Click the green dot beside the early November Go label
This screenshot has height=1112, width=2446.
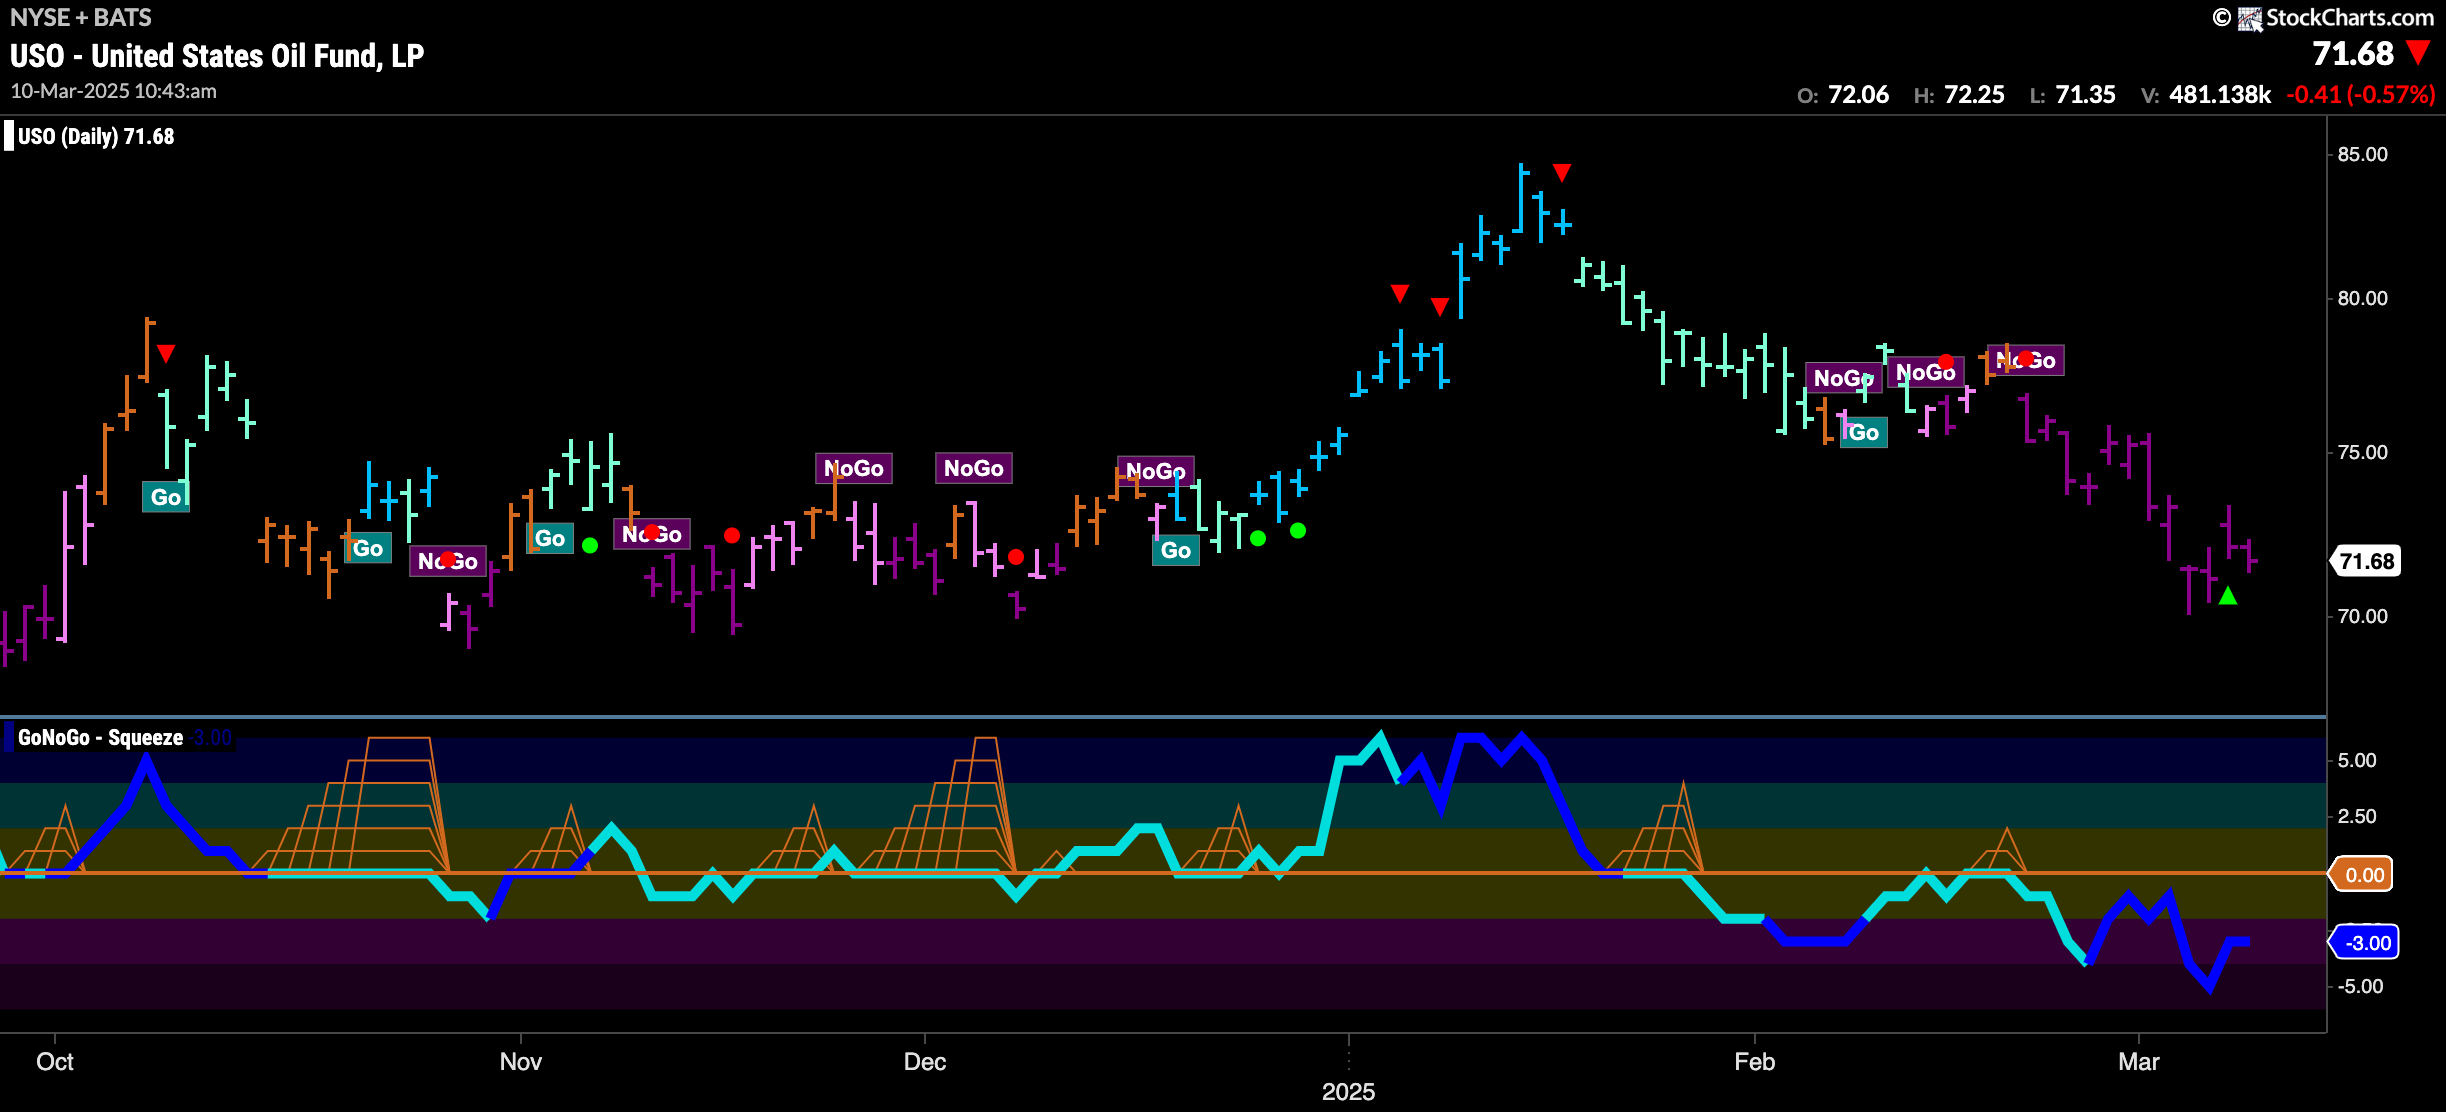point(590,545)
